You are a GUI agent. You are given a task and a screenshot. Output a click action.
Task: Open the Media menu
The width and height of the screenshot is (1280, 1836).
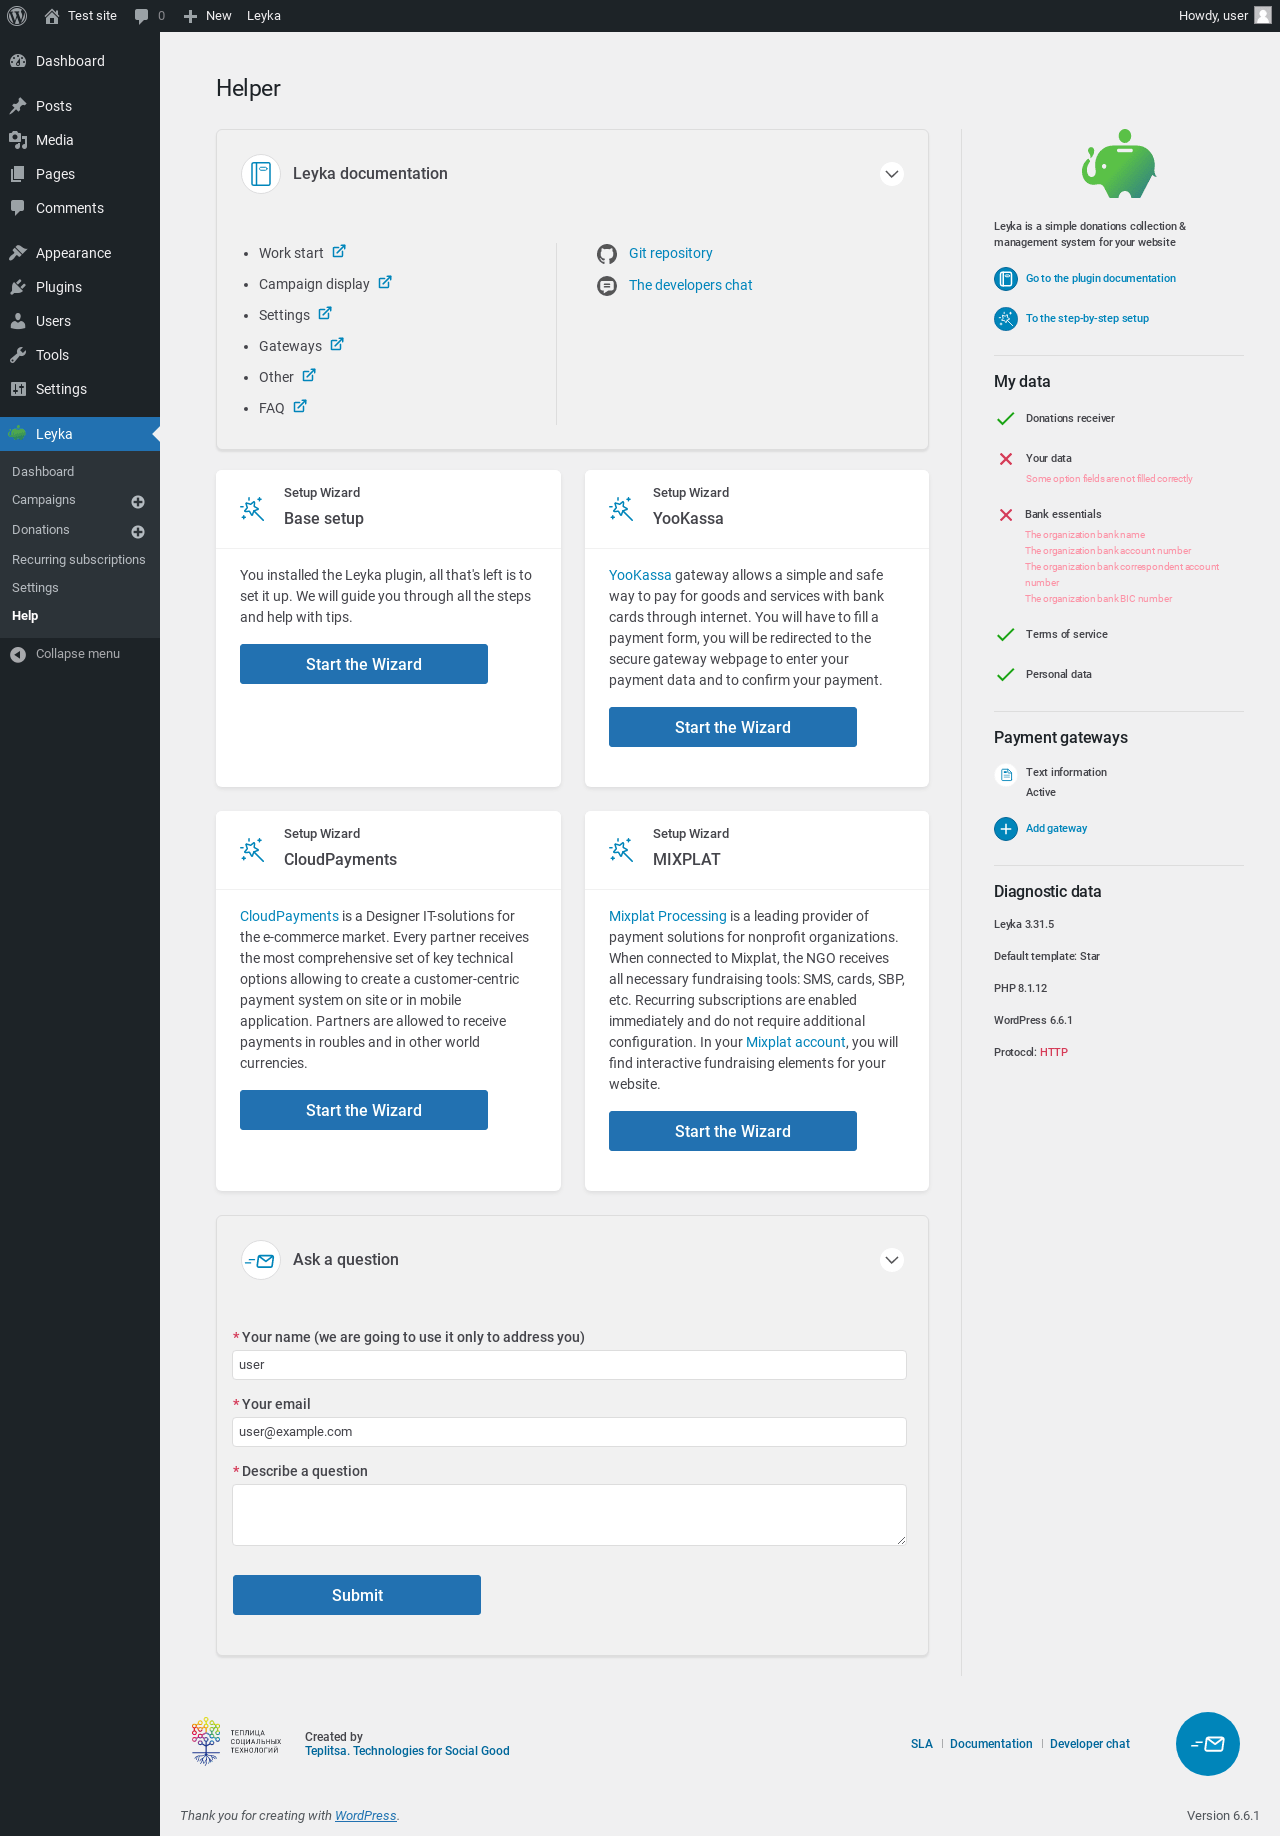[x=80, y=140]
